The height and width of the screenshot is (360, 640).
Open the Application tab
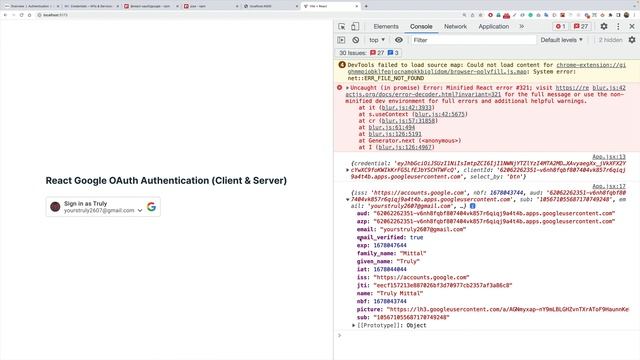click(x=493, y=27)
